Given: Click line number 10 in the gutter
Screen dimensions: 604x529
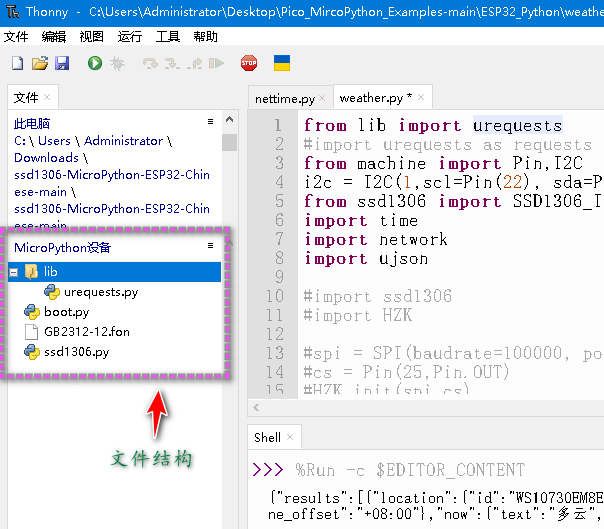Looking at the screenshot, I should click(x=275, y=296).
